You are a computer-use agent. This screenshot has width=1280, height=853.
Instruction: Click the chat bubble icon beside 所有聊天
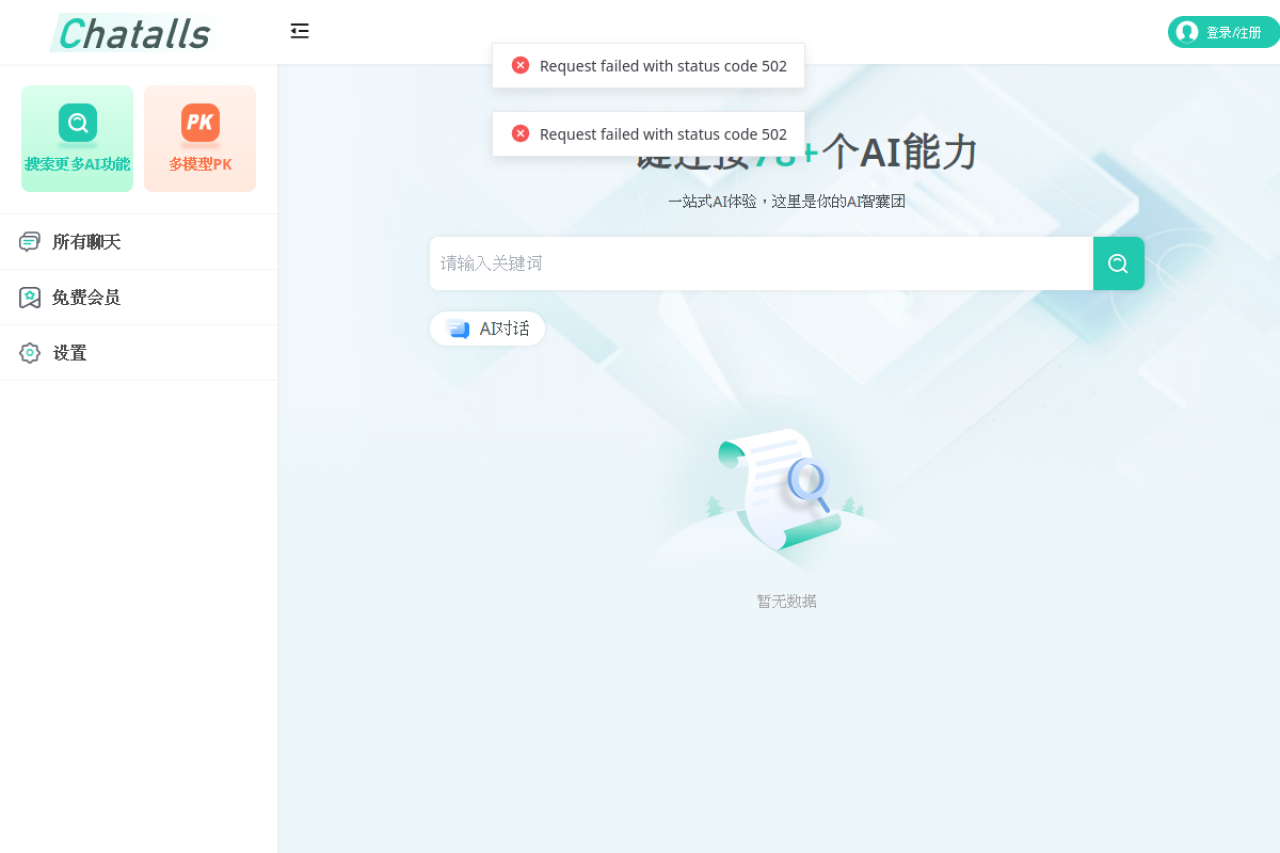click(x=30, y=242)
